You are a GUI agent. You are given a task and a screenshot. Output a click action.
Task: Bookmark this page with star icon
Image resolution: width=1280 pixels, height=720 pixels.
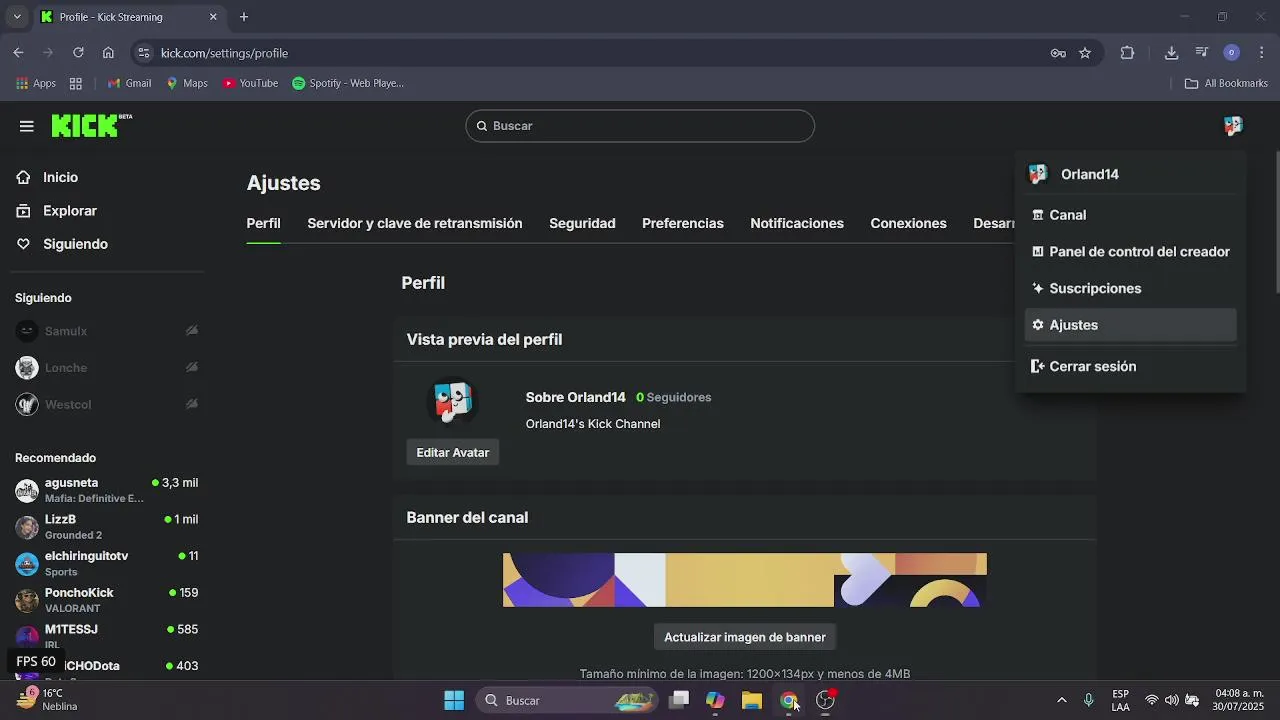(1085, 53)
